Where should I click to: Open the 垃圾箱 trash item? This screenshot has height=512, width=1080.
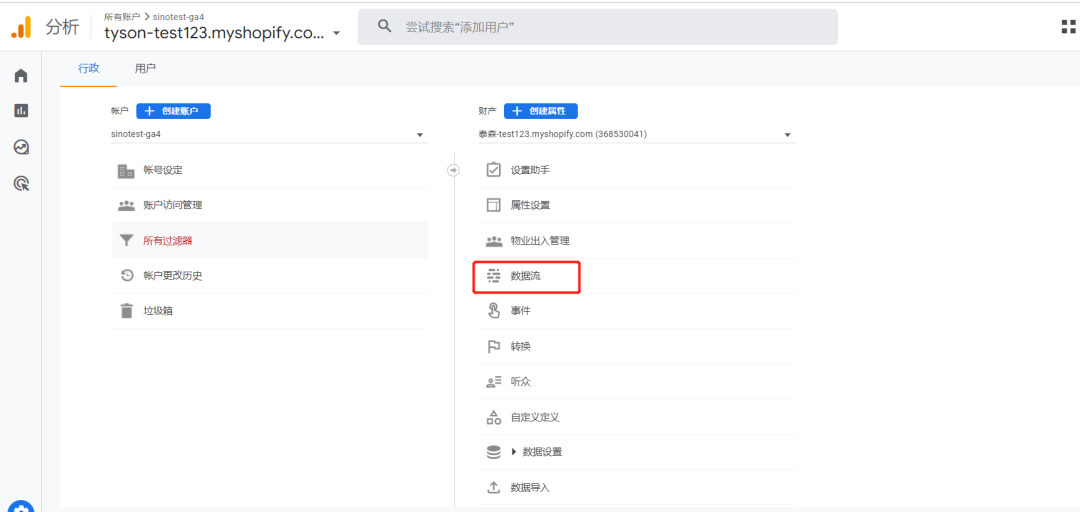pyautogui.click(x=158, y=311)
